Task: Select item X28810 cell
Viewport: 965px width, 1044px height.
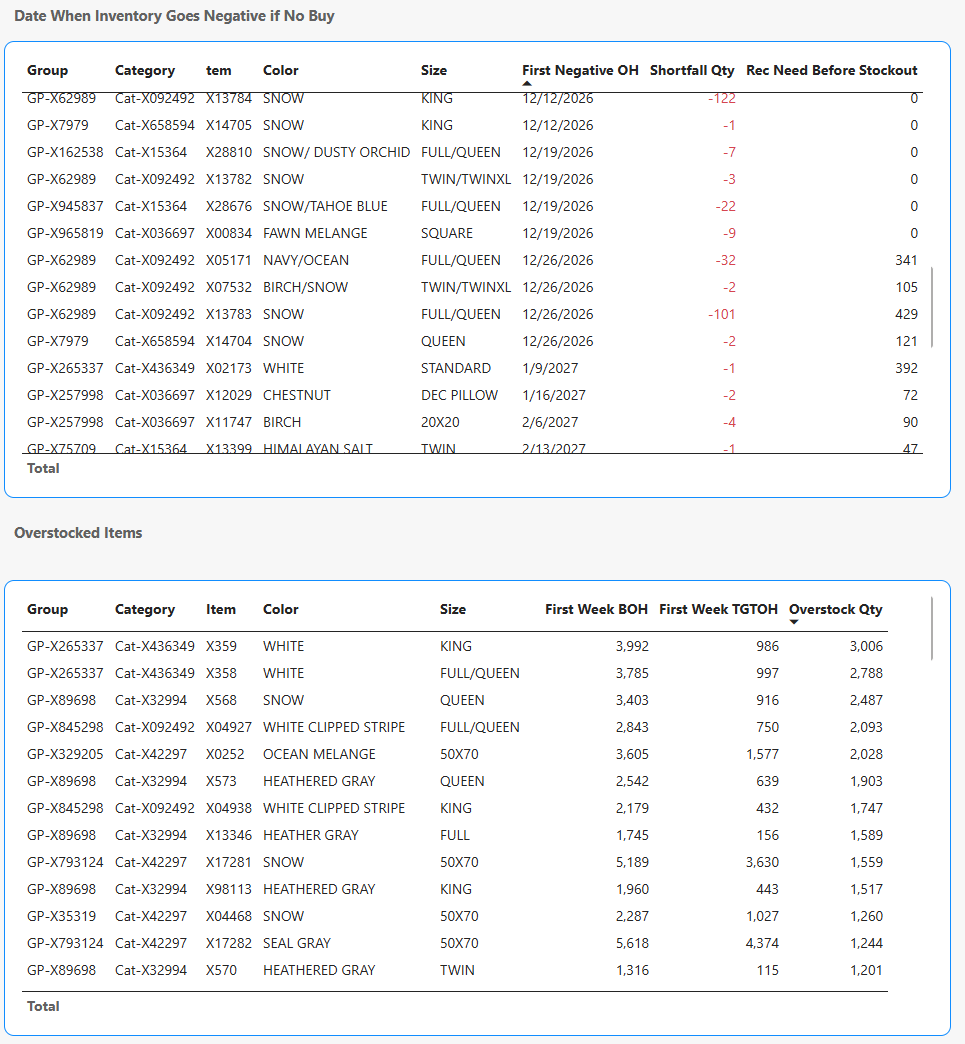Action: coord(228,152)
